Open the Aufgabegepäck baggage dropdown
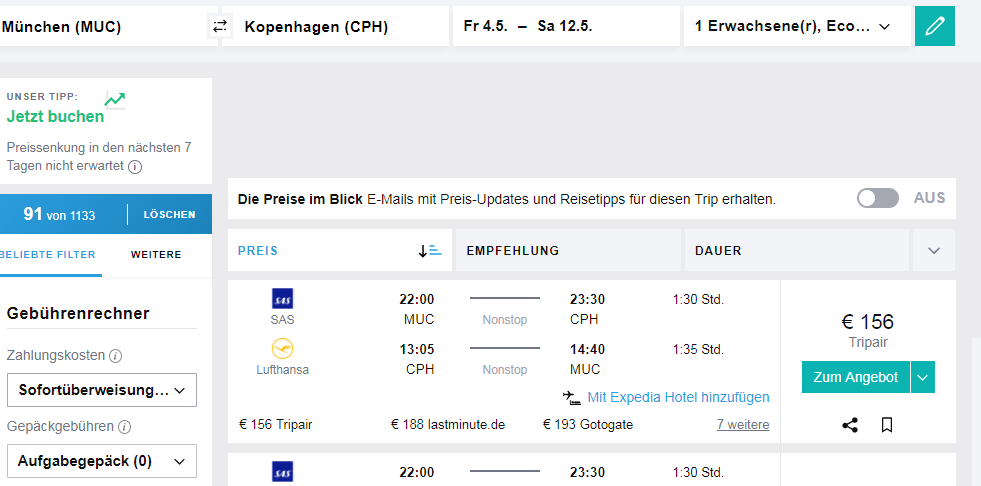This screenshot has height=486, width=981. 102,461
